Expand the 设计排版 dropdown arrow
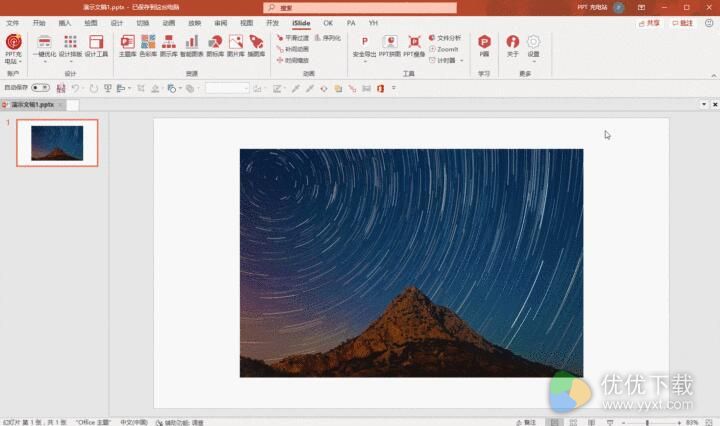 point(71,62)
